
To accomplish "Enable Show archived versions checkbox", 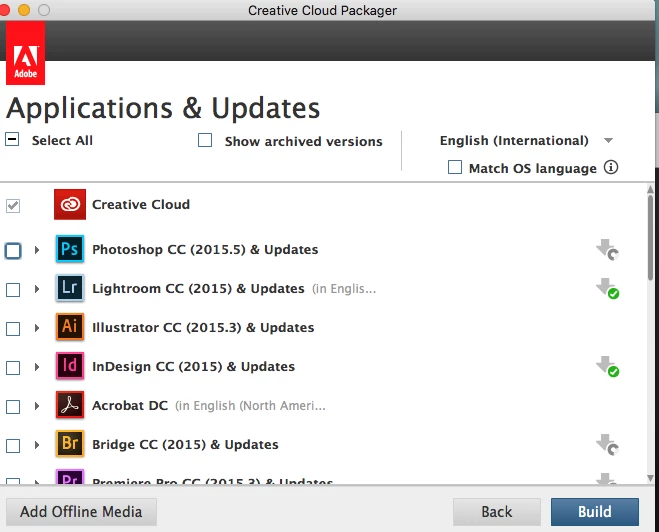I will pos(205,140).
